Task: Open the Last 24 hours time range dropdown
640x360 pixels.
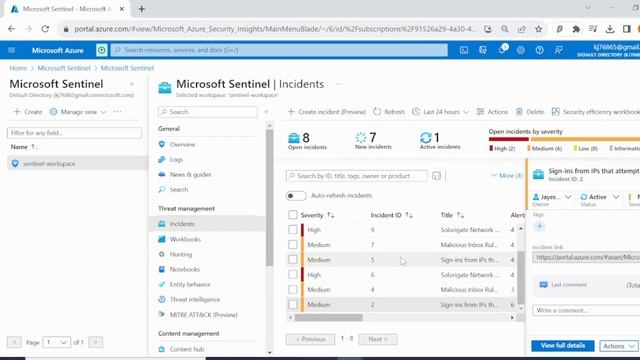Action: [x=440, y=112]
